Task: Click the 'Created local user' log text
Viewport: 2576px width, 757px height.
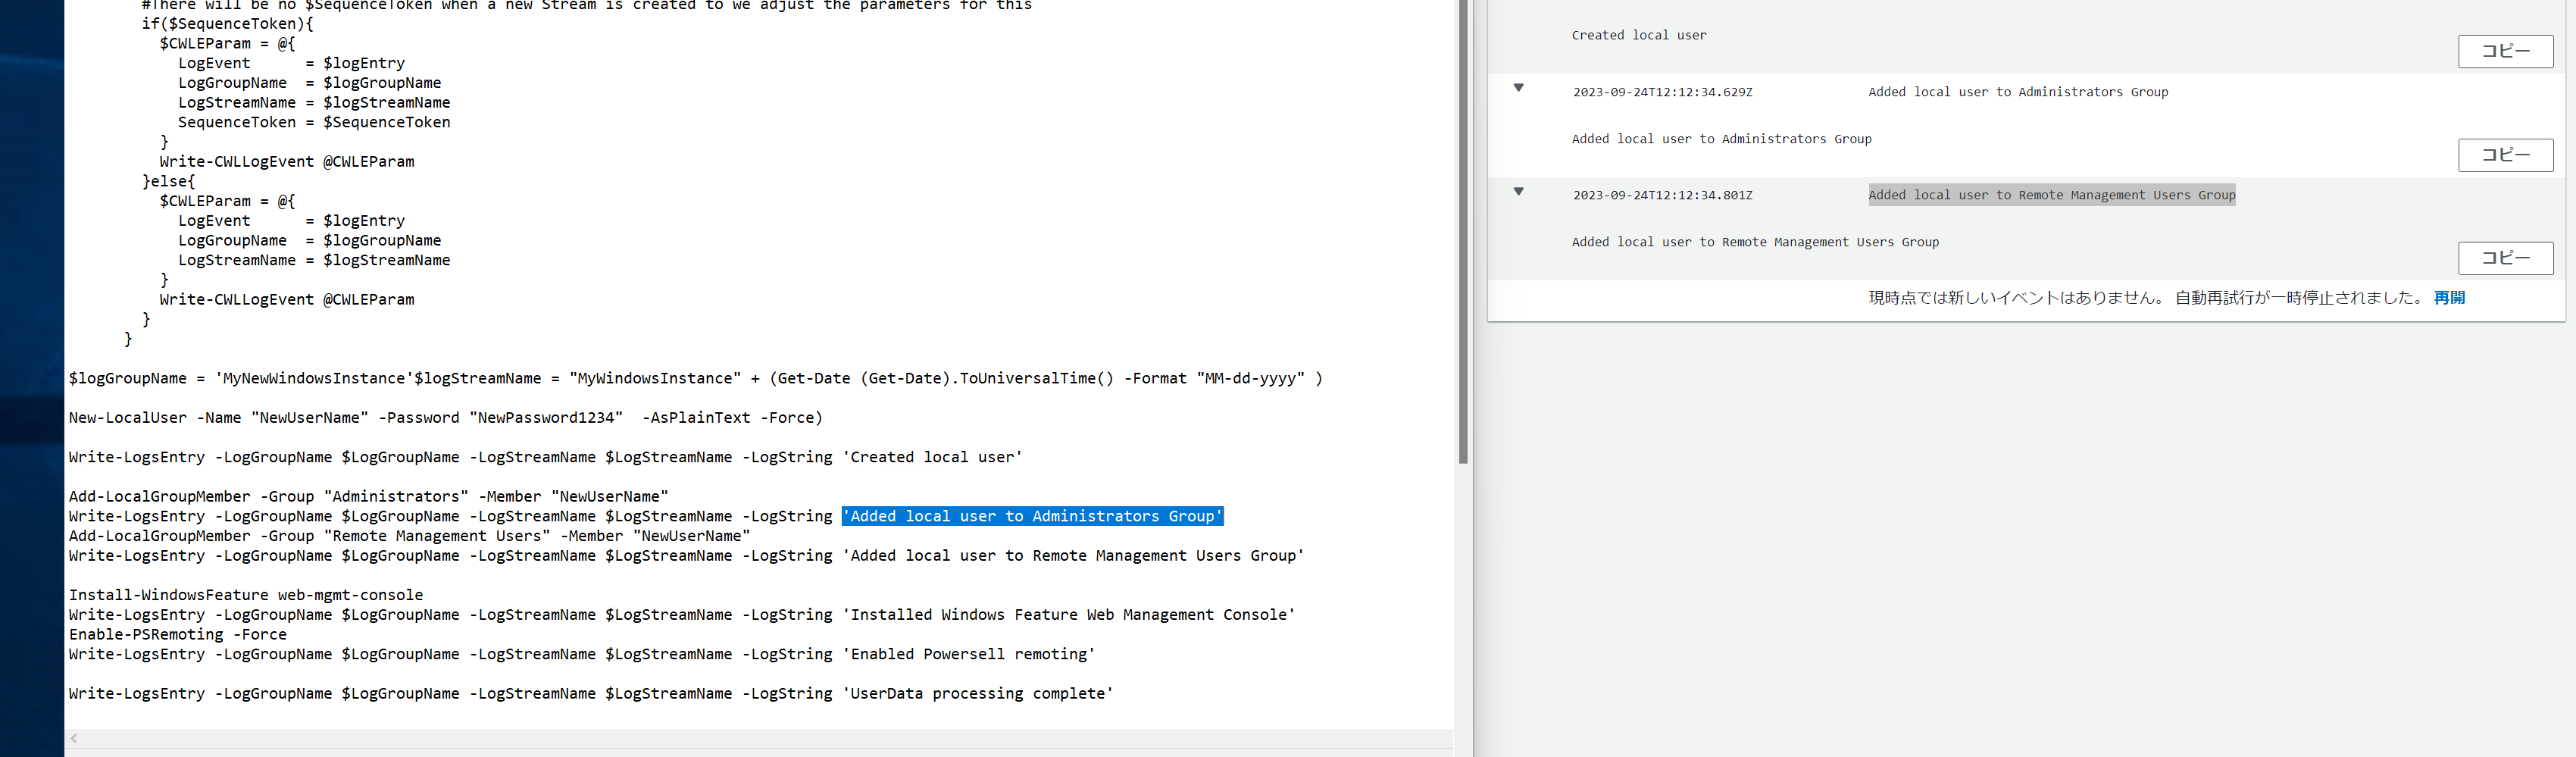Action: [x=1639, y=36]
